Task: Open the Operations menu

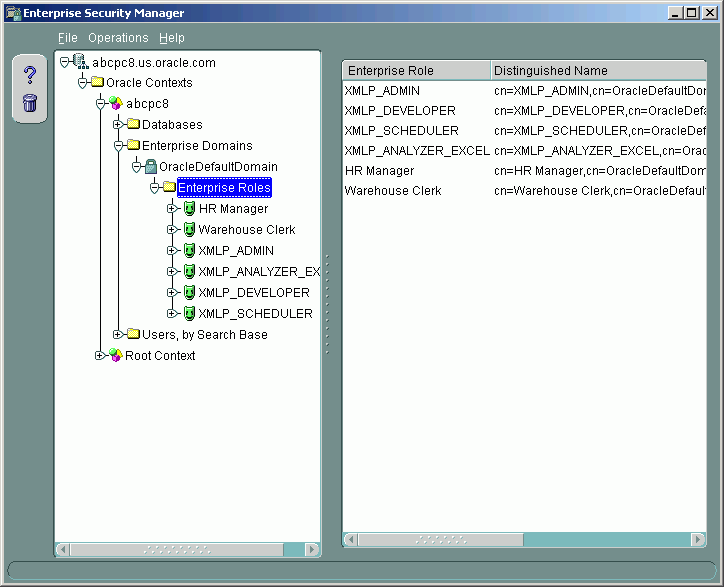Action: click(x=118, y=38)
